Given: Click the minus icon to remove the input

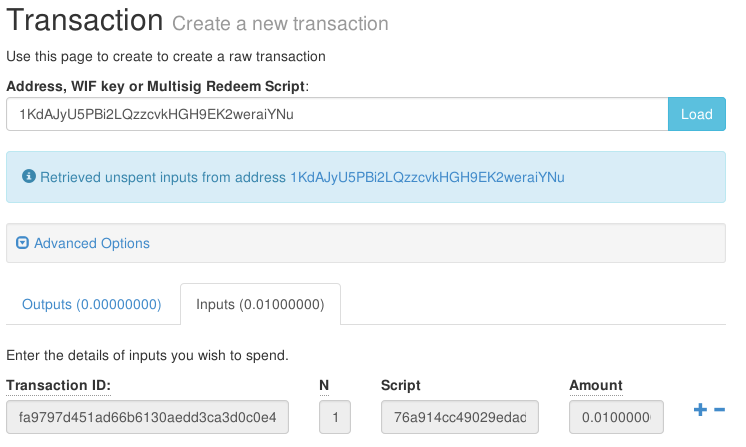Looking at the screenshot, I should point(719,410).
